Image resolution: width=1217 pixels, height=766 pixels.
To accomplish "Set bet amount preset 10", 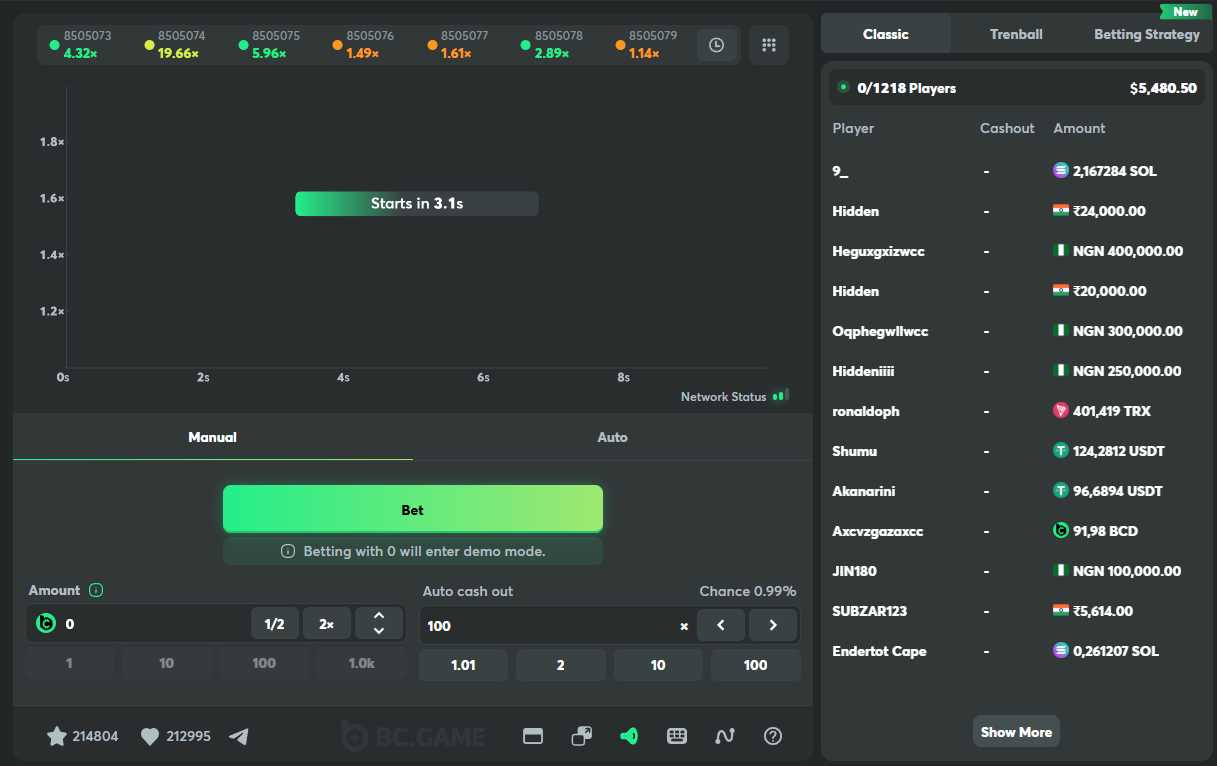I will [166, 663].
